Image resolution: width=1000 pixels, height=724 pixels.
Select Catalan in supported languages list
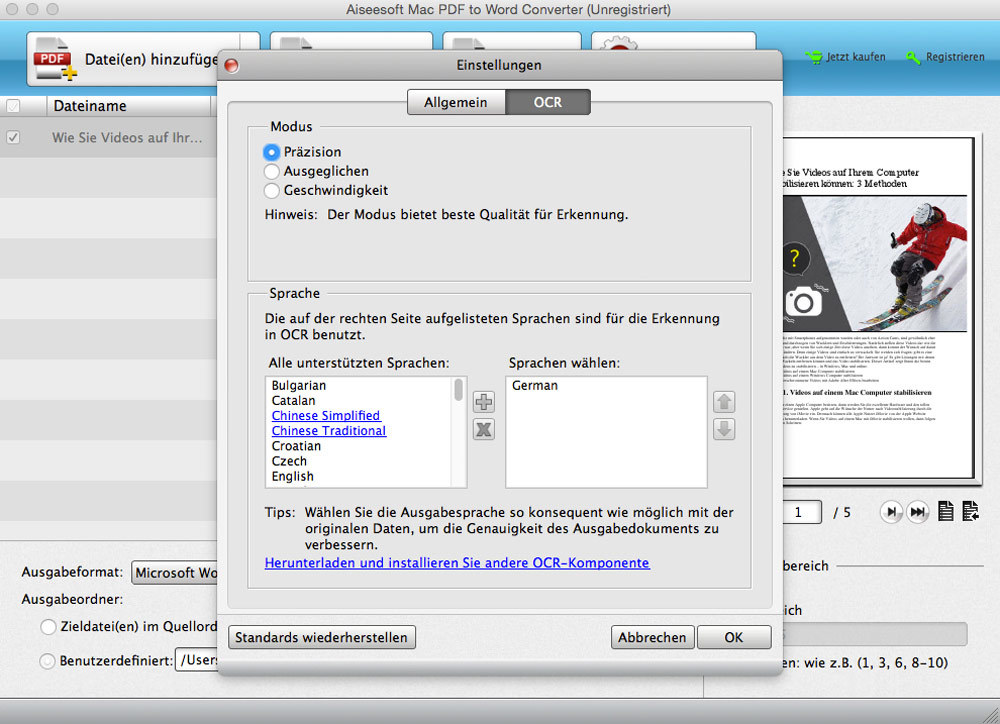[x=293, y=401]
